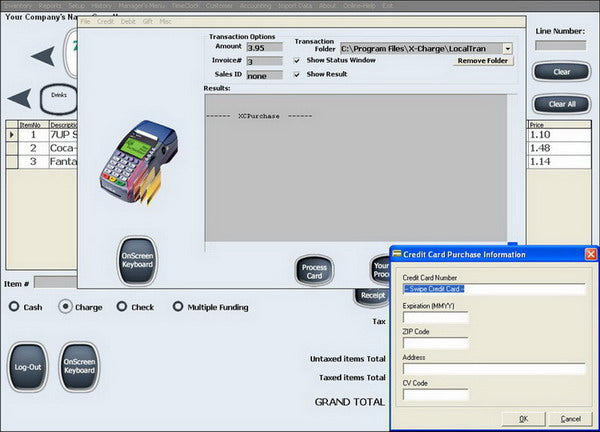The image size is (600, 432).
Task: Click the credit card terminal image
Action: [x=139, y=162]
